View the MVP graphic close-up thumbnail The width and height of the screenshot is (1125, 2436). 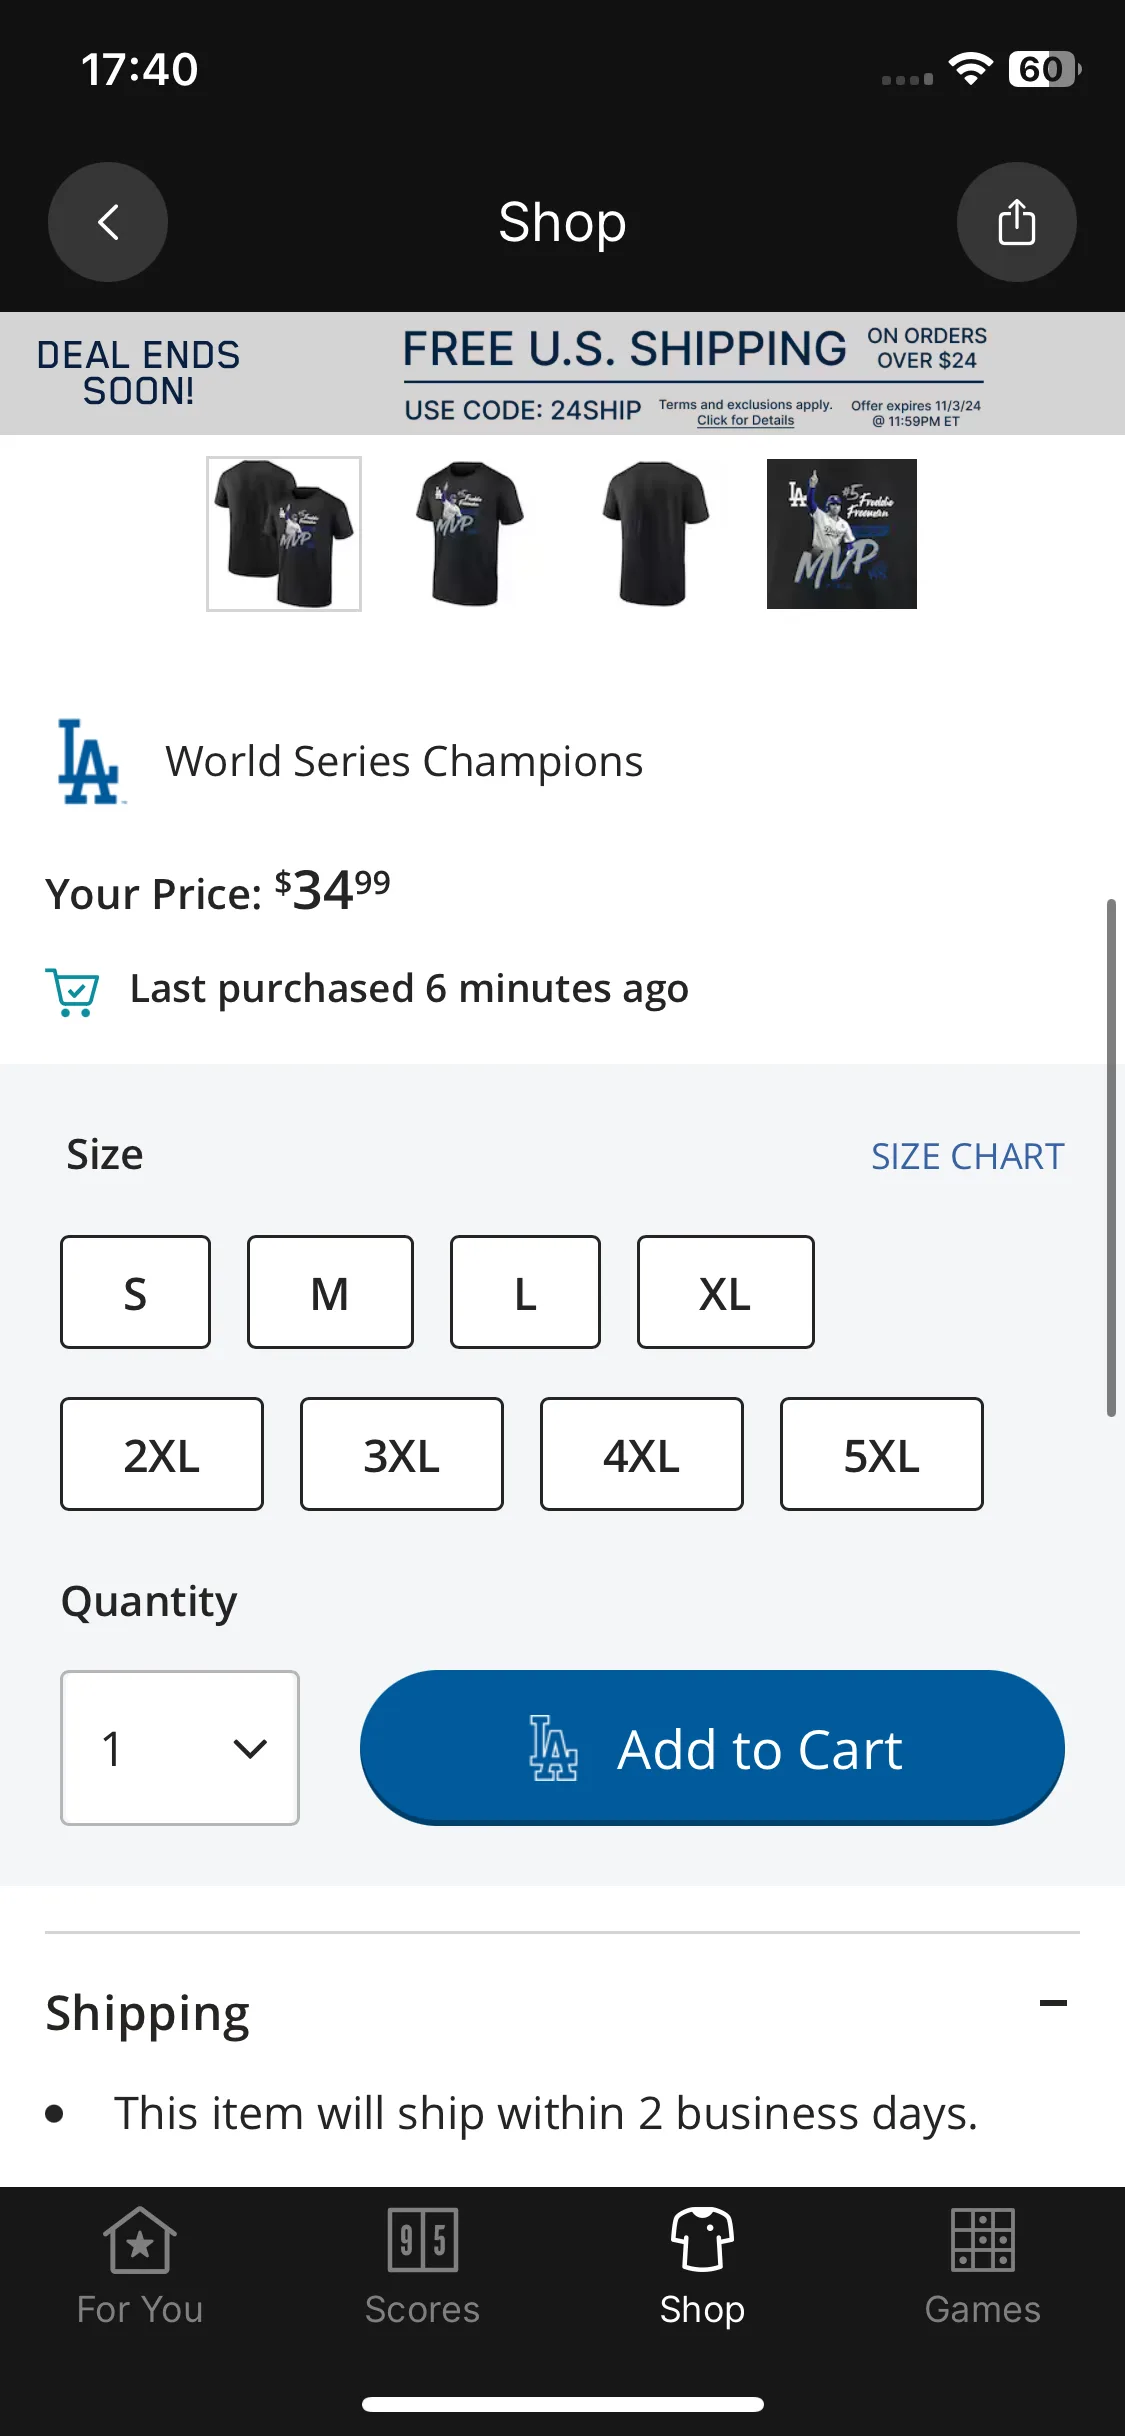point(841,534)
